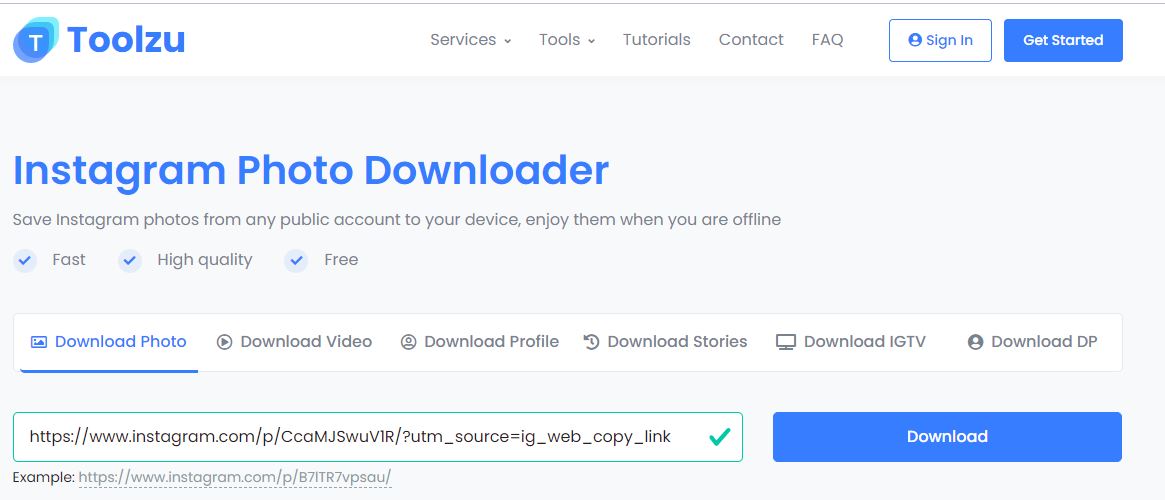Viewport: 1165px width, 500px height.
Task: Click the checkmark icon beside Fast
Action: (25, 260)
